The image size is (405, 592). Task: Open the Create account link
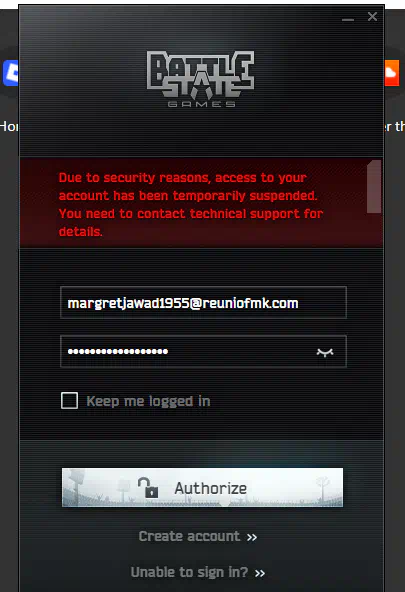[189, 536]
